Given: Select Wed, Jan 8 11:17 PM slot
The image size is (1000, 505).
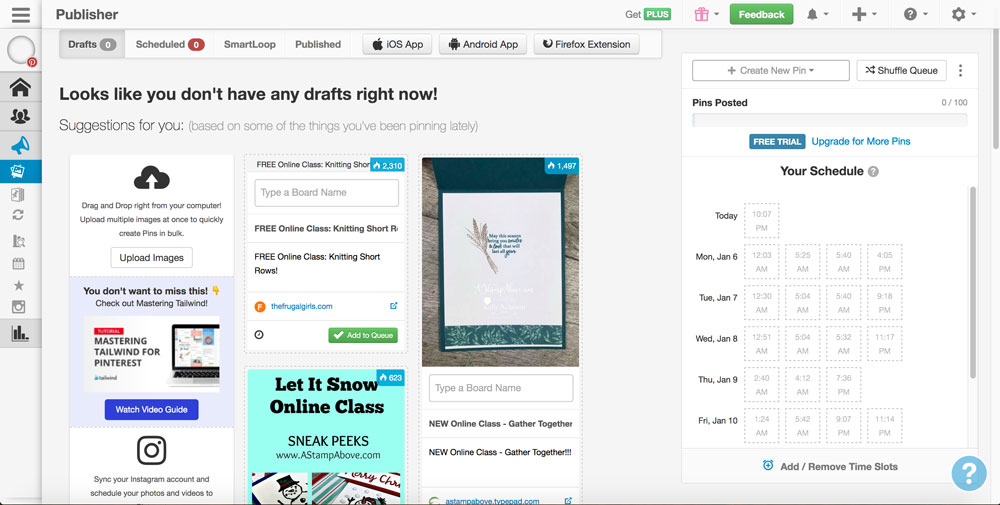Looking at the screenshot, I should click(x=885, y=343).
